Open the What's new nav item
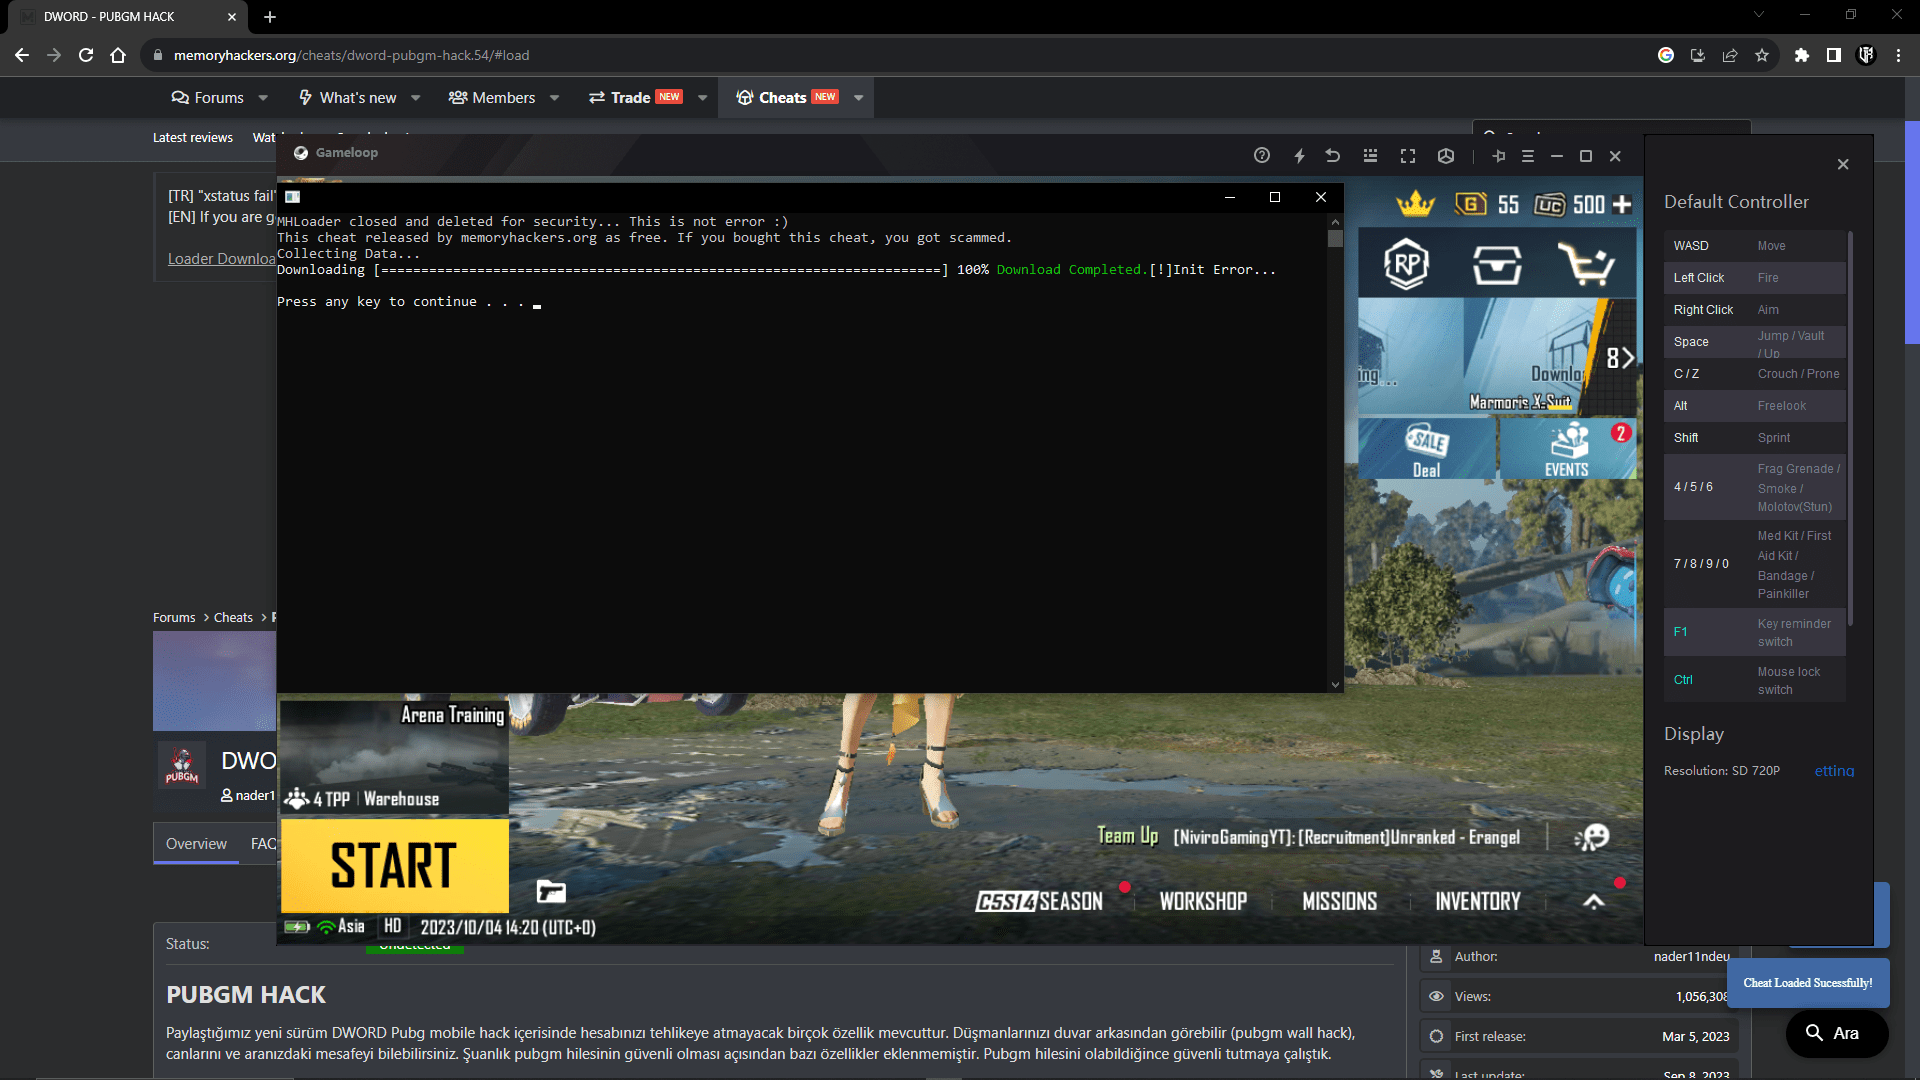 (347, 98)
